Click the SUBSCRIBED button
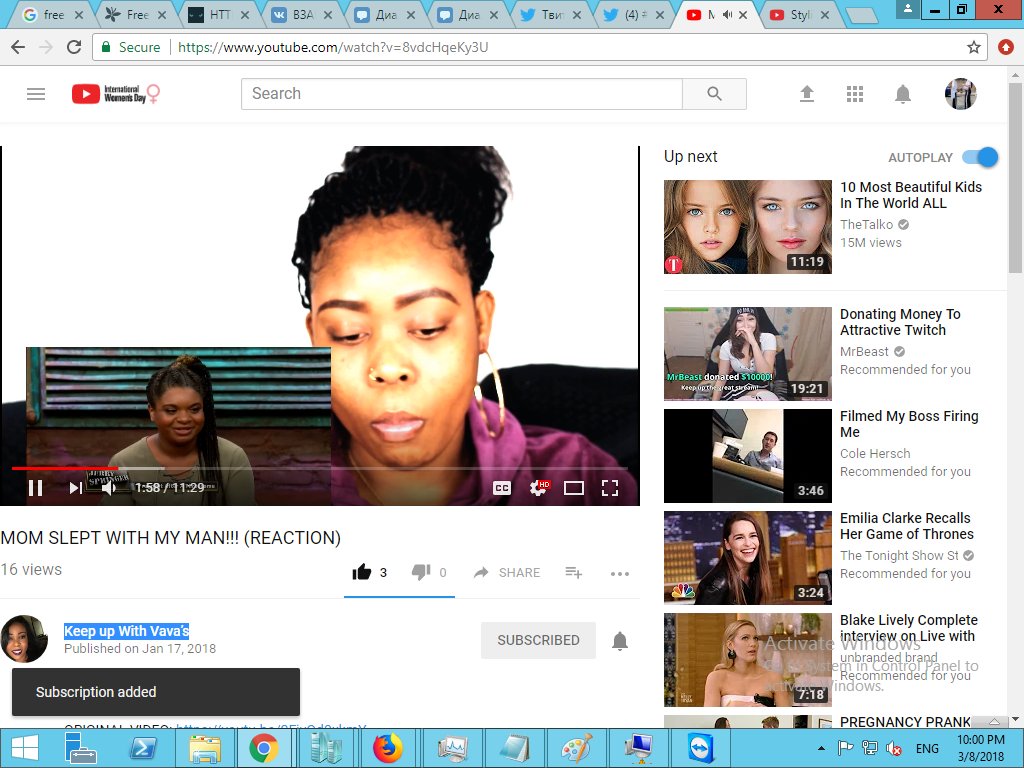The height and width of the screenshot is (768, 1024). tap(538, 640)
